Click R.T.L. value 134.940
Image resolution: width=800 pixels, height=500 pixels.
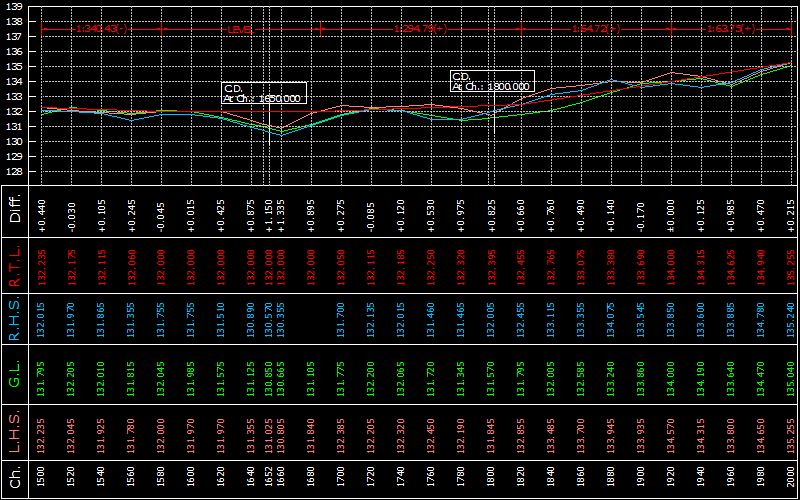(x=761, y=267)
